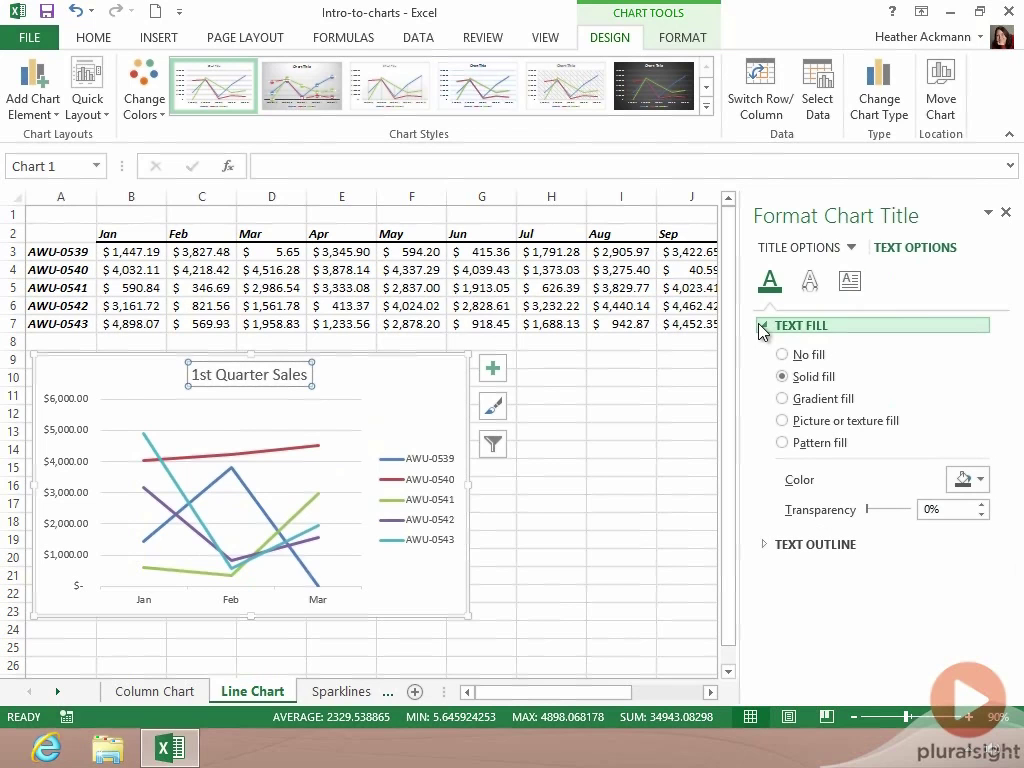Click the Transparency slider handle
1024x768 pixels.
tap(867, 509)
